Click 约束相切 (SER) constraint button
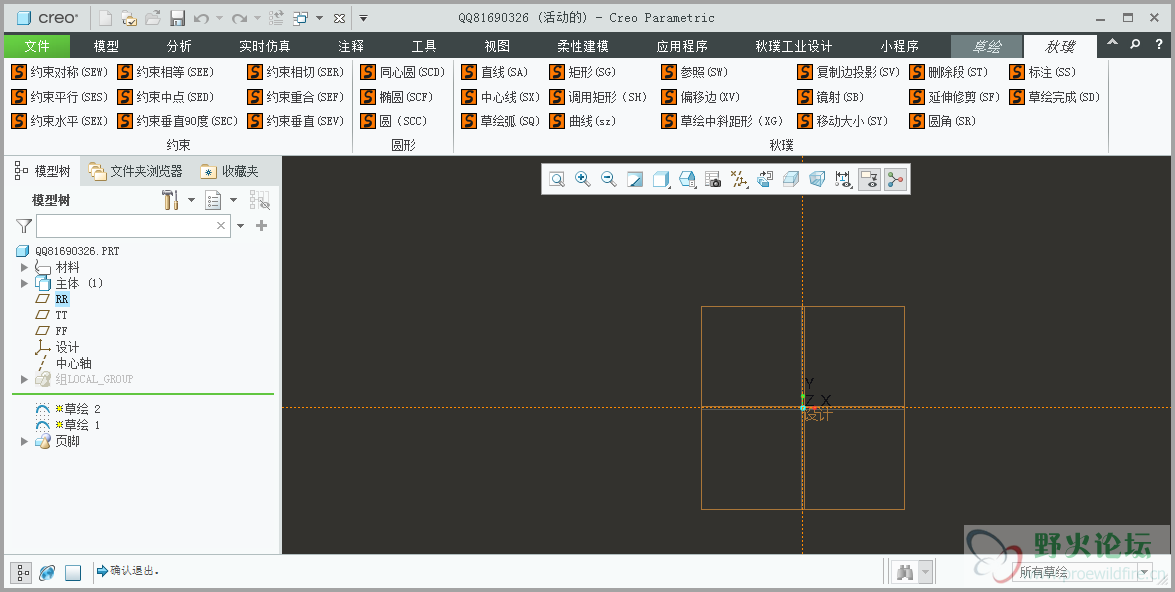Image resolution: width=1175 pixels, height=592 pixels. pos(296,72)
